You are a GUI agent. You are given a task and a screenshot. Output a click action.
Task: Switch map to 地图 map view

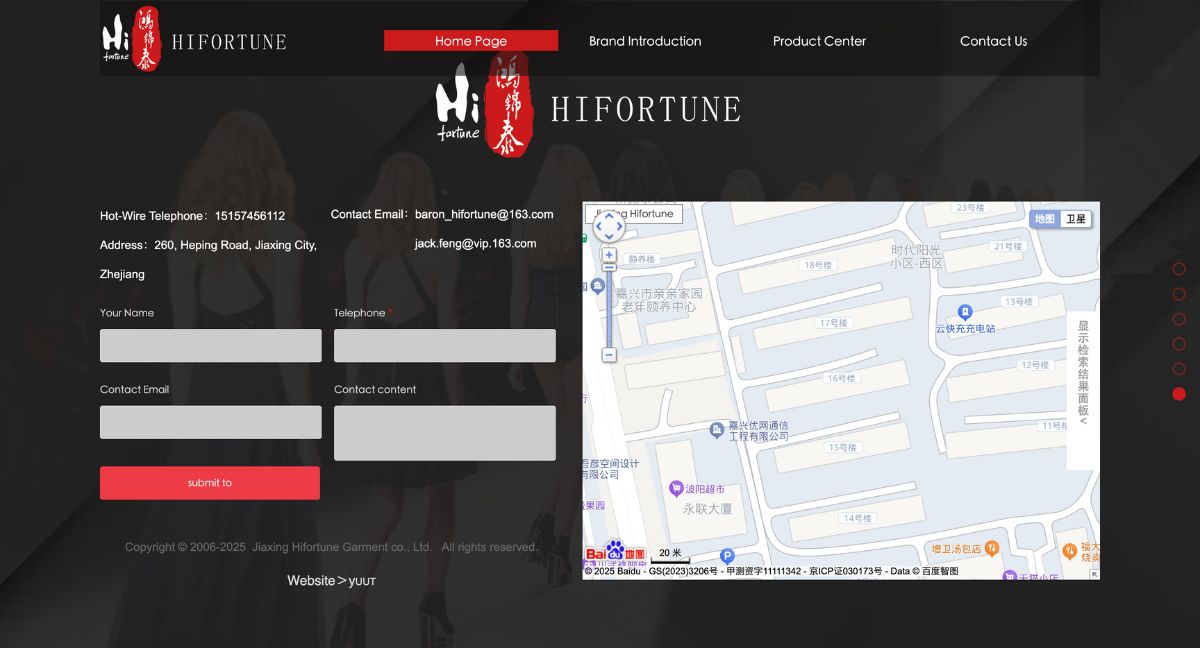(x=1045, y=219)
